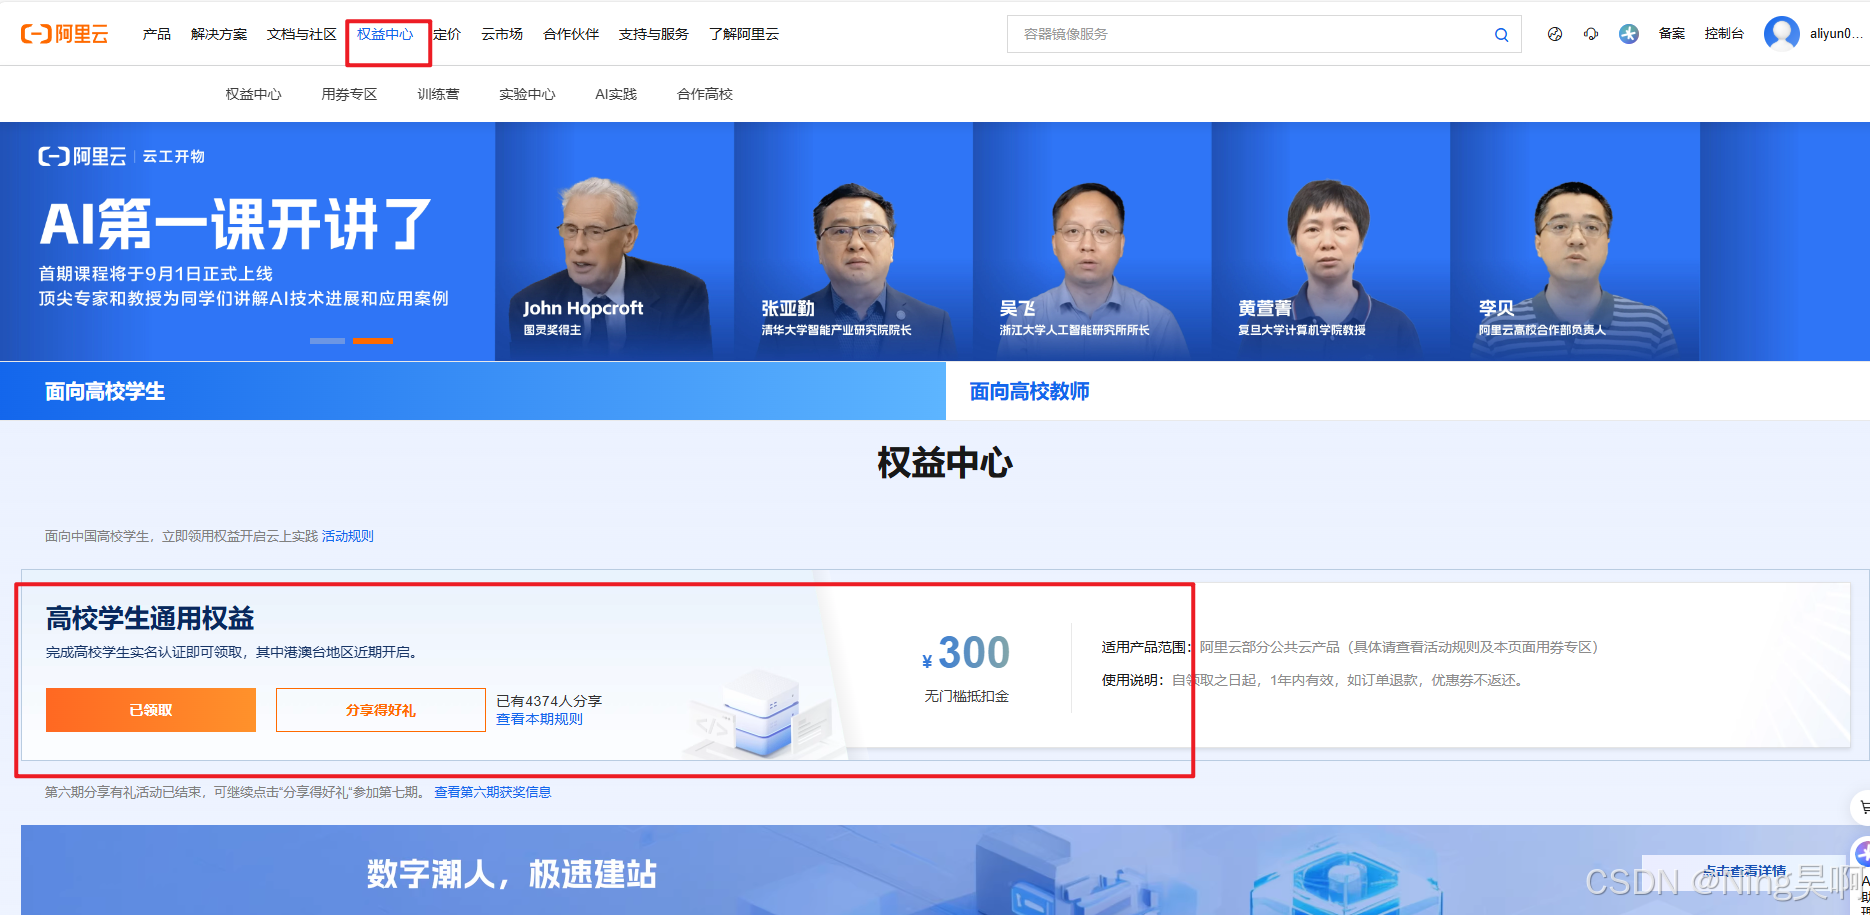
Task: Click the orange 已领取 button
Action: click(x=151, y=710)
